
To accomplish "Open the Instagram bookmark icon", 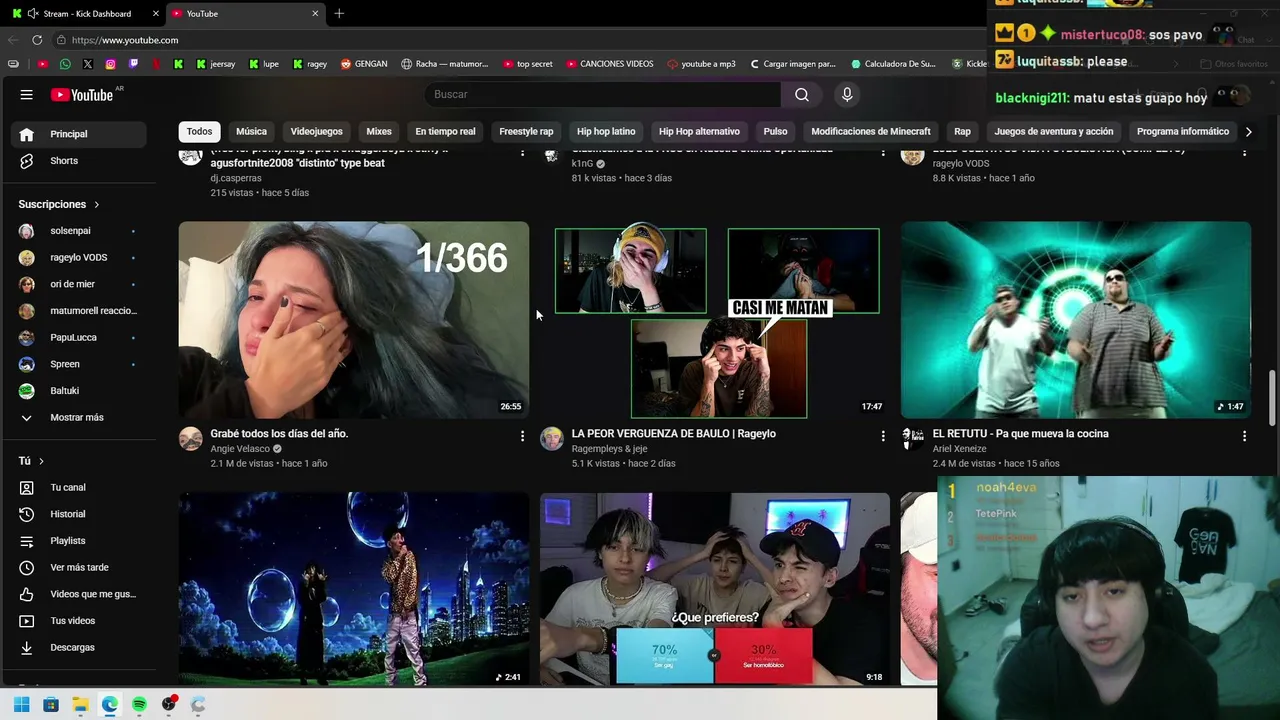I will 110,64.
